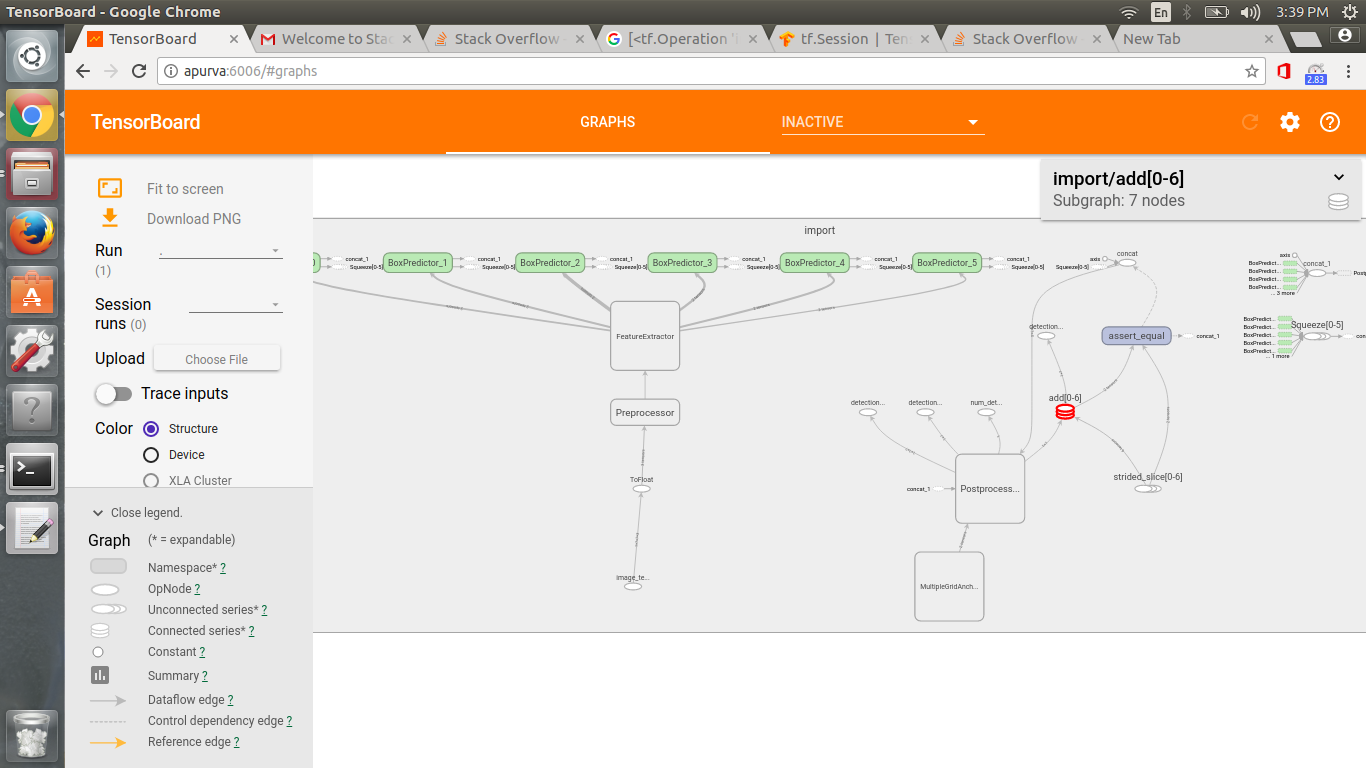Open TensorBoard settings gear
Image resolution: width=1366 pixels, height=768 pixels.
[x=1290, y=122]
